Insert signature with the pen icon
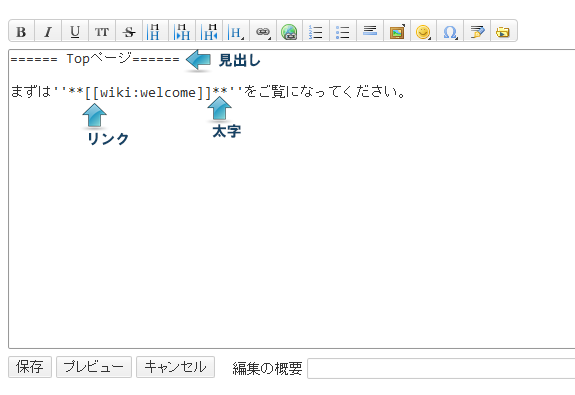 tap(477, 32)
